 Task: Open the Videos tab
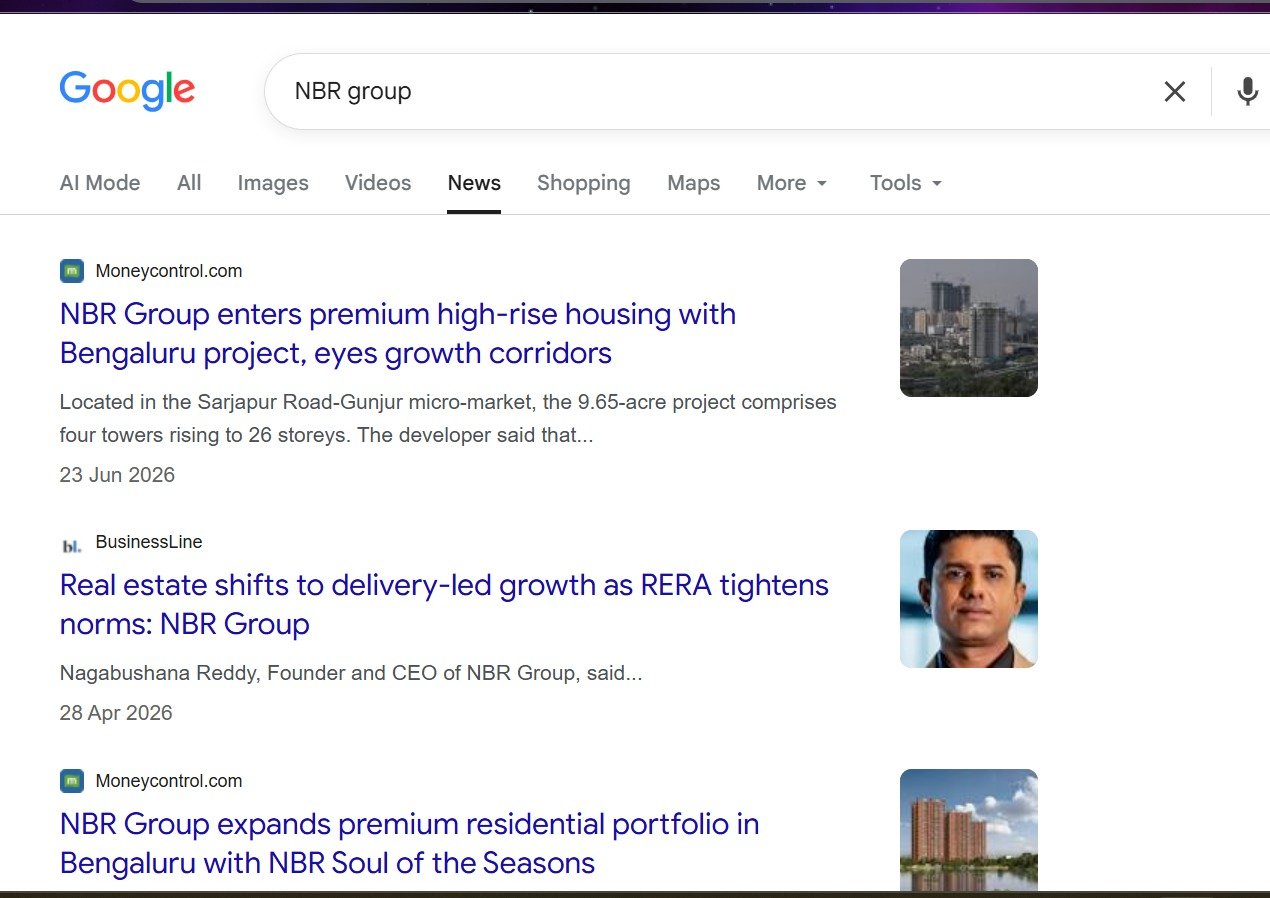point(378,183)
